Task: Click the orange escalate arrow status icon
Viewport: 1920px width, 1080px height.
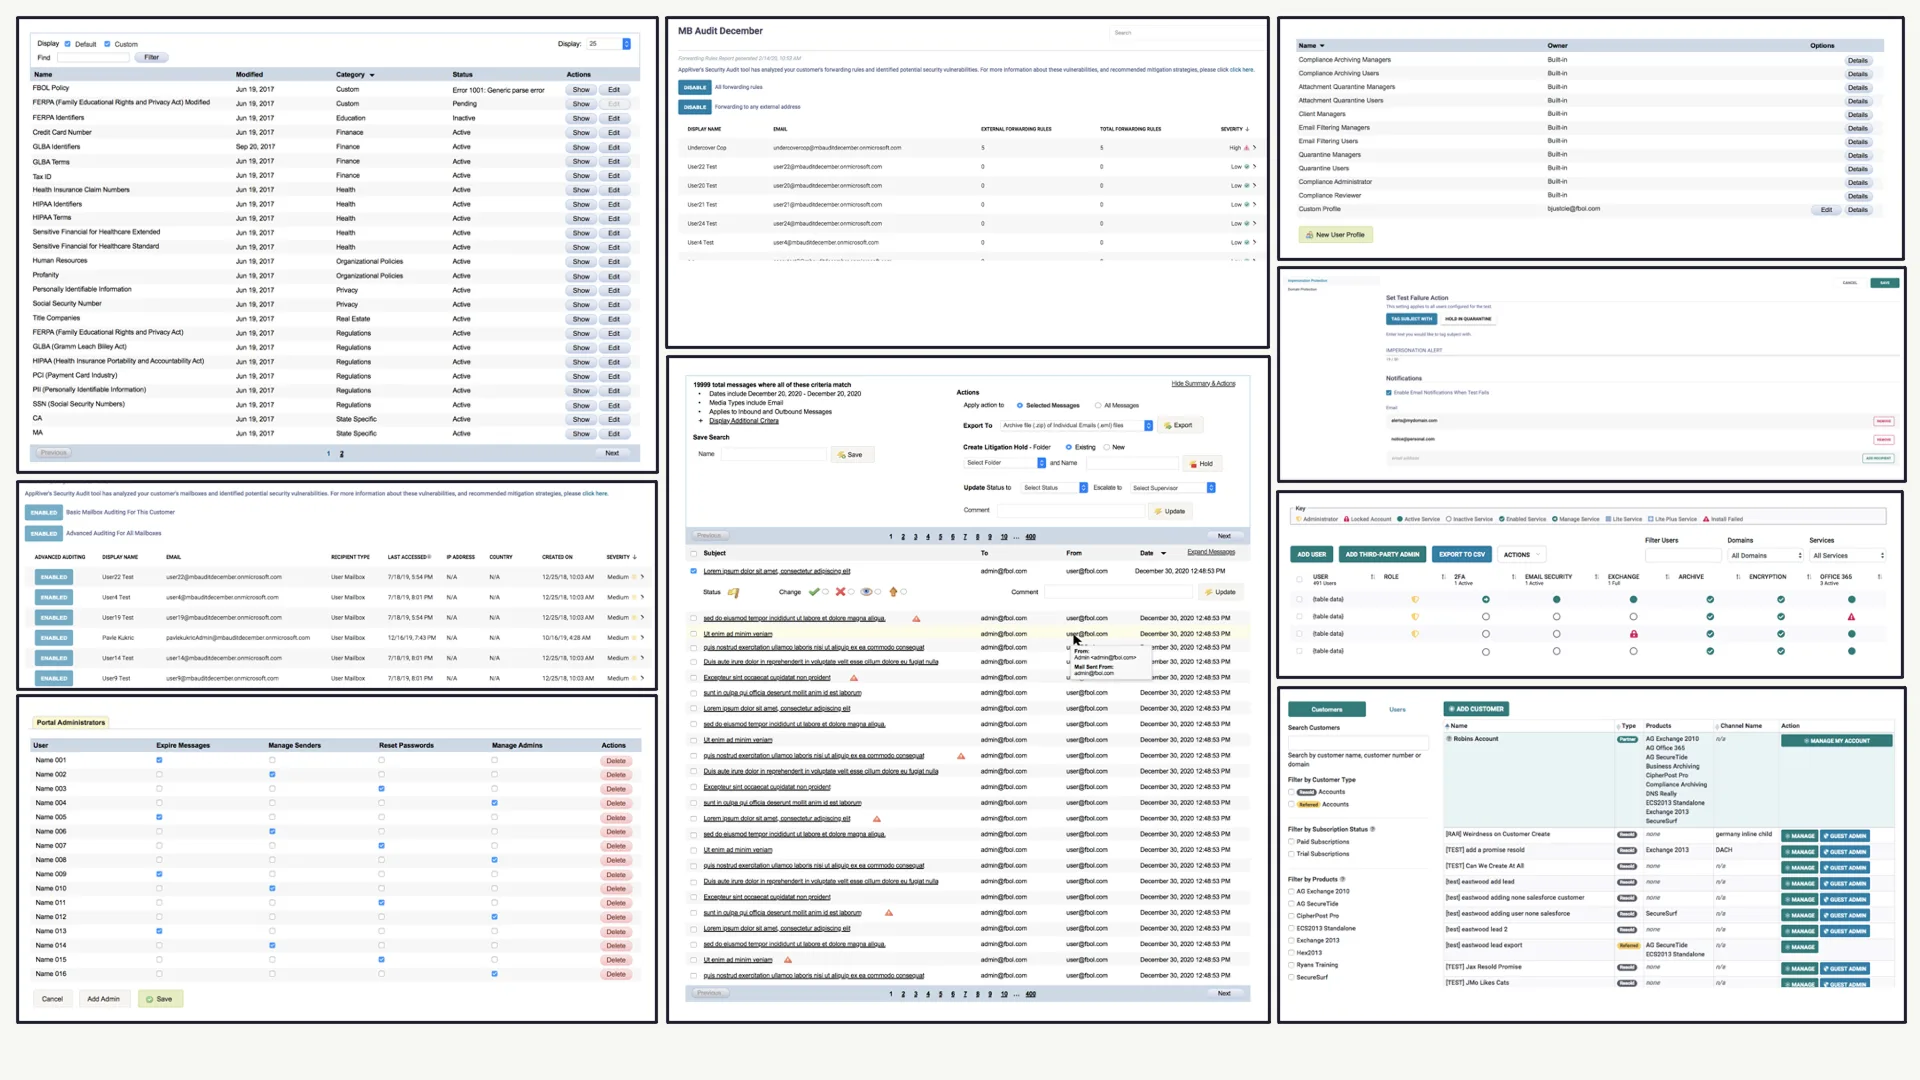Action: [x=893, y=592]
